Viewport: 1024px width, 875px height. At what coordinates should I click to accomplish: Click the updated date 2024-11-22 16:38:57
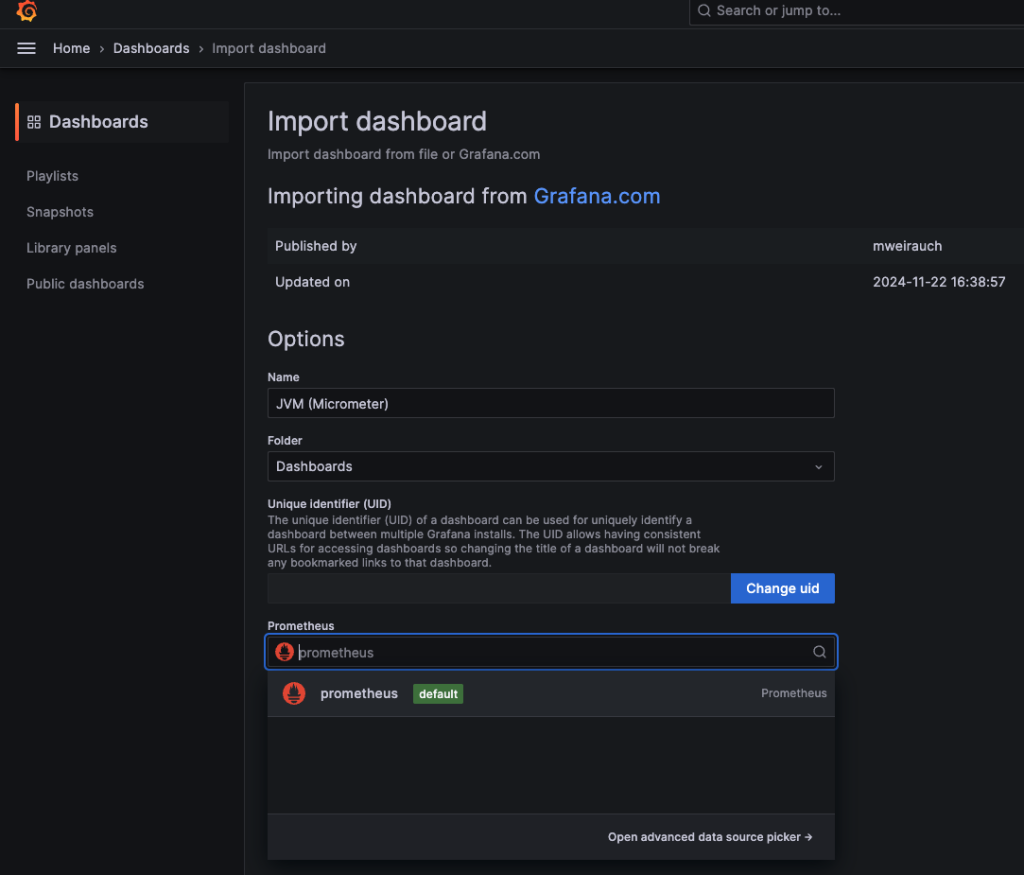coord(938,282)
